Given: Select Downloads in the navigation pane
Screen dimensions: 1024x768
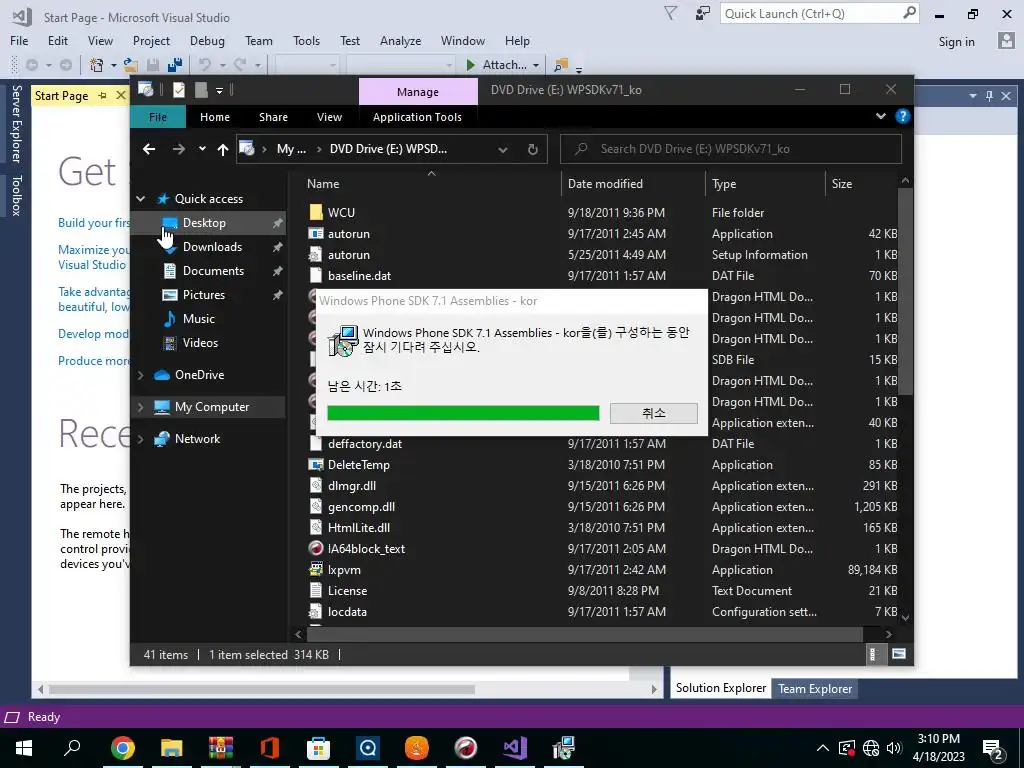Looking at the screenshot, I should point(212,247).
